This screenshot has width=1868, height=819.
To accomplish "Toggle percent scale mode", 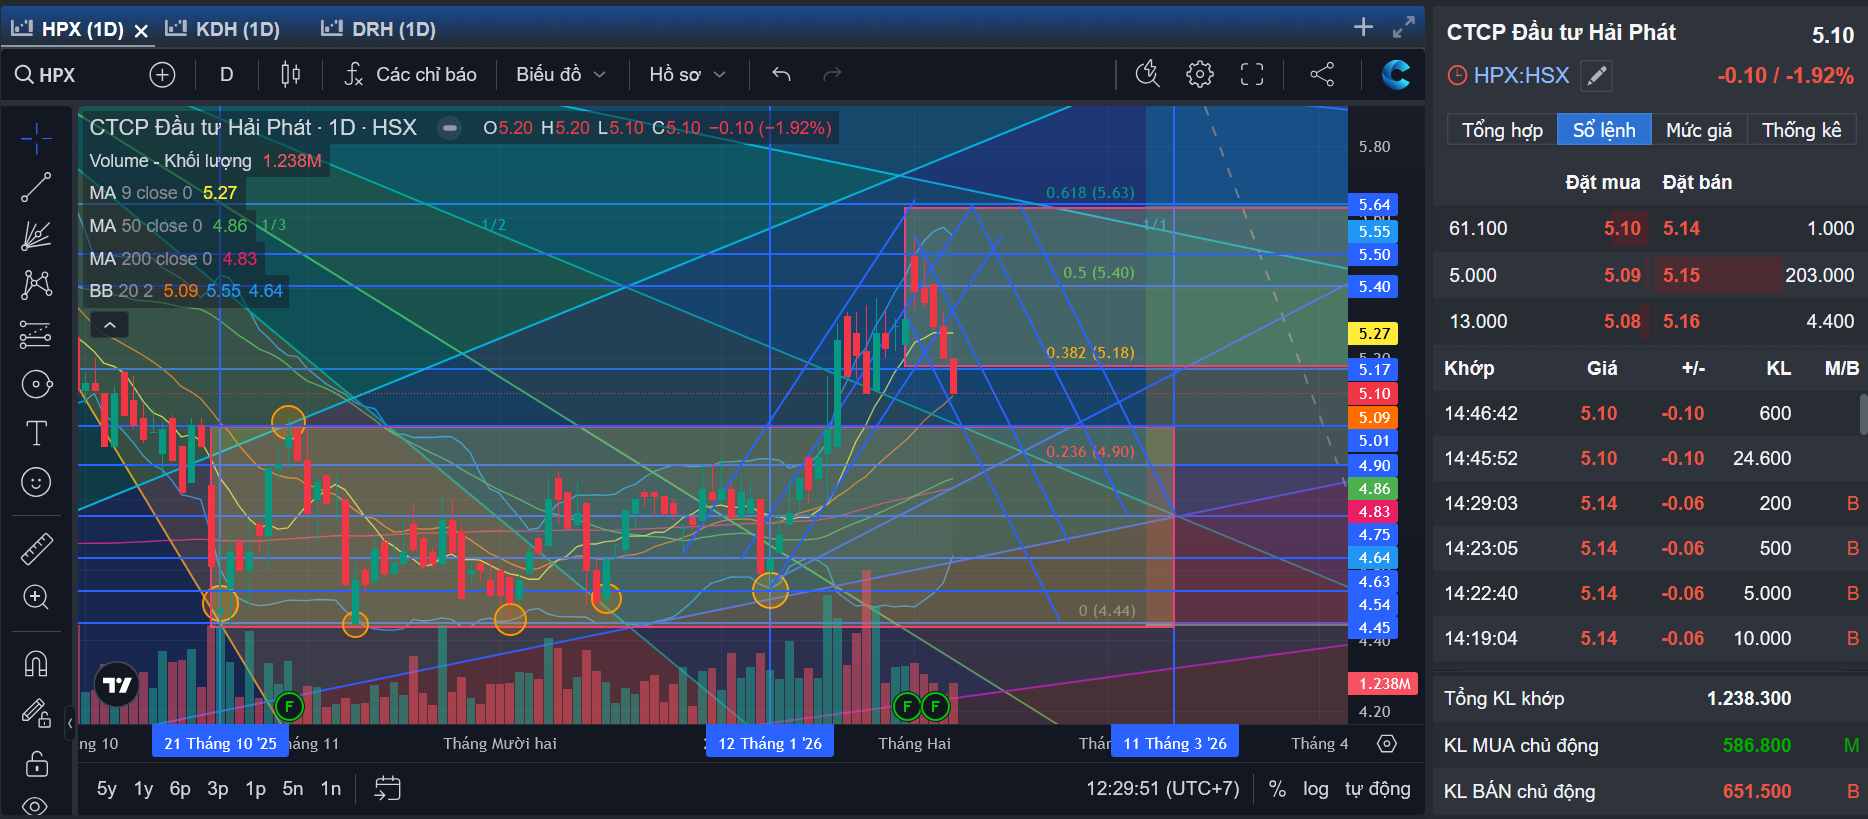I will coord(1277,789).
